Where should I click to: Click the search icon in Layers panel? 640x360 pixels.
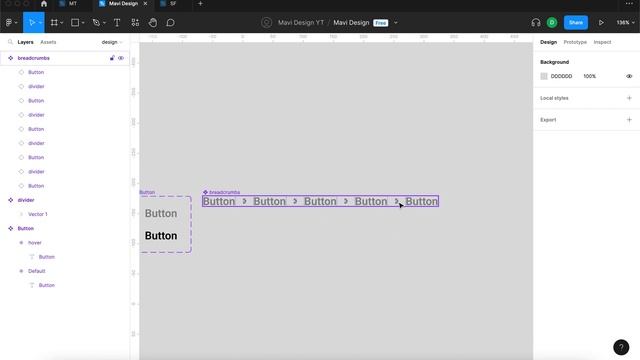[x=10, y=42]
